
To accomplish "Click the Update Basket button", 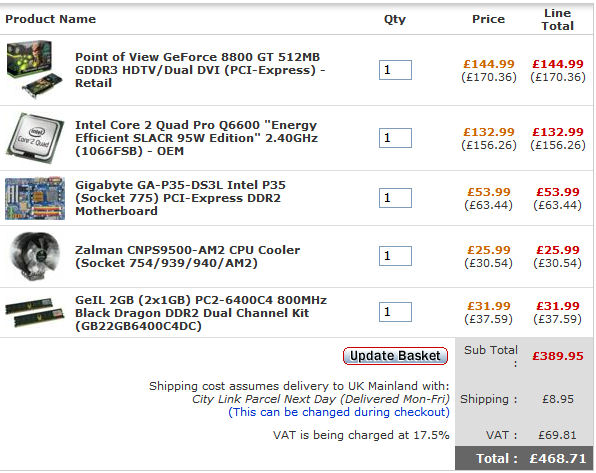I will [395, 356].
